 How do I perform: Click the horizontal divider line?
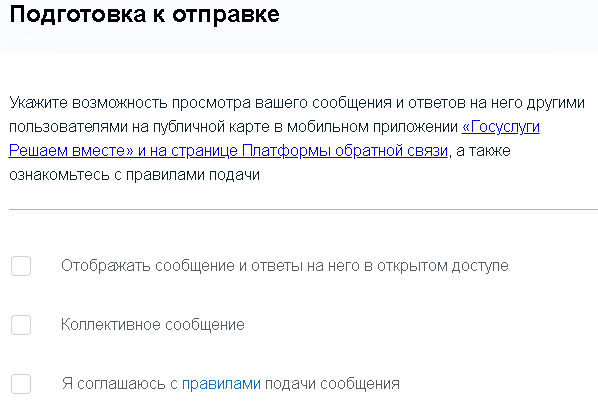[304, 209]
